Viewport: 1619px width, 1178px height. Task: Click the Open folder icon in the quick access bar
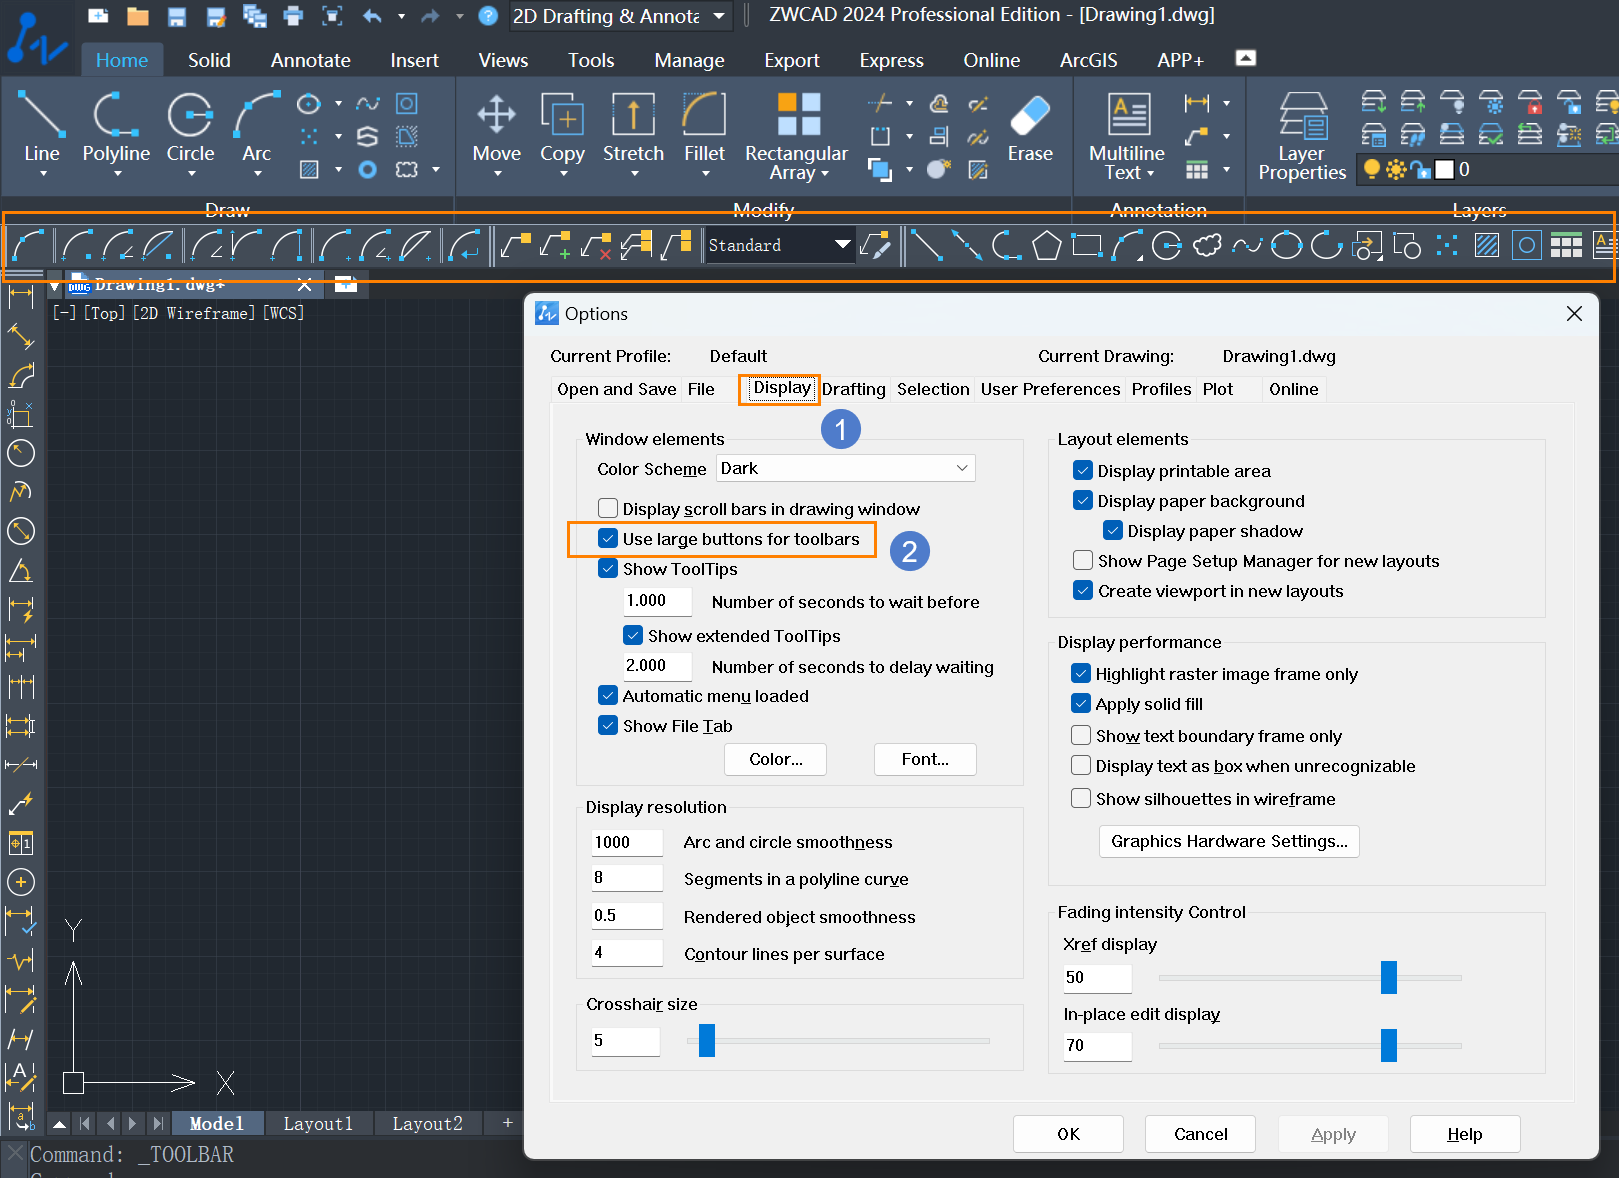[138, 16]
